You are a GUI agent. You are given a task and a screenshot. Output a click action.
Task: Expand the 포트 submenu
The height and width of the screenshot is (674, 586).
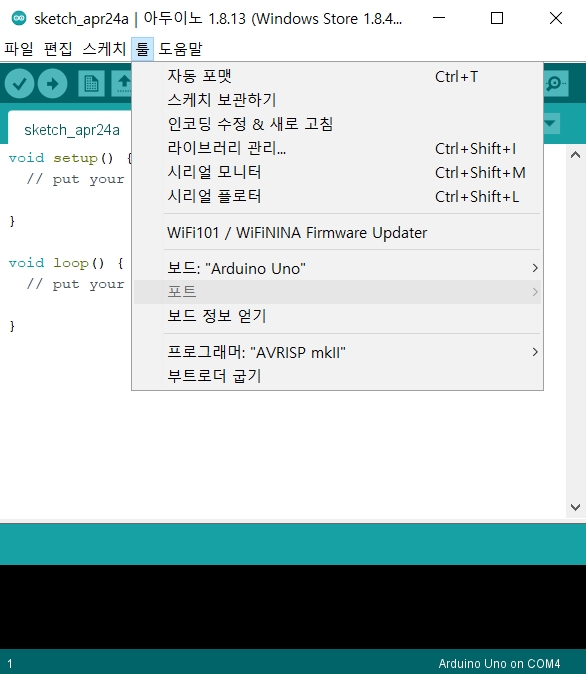click(337, 292)
